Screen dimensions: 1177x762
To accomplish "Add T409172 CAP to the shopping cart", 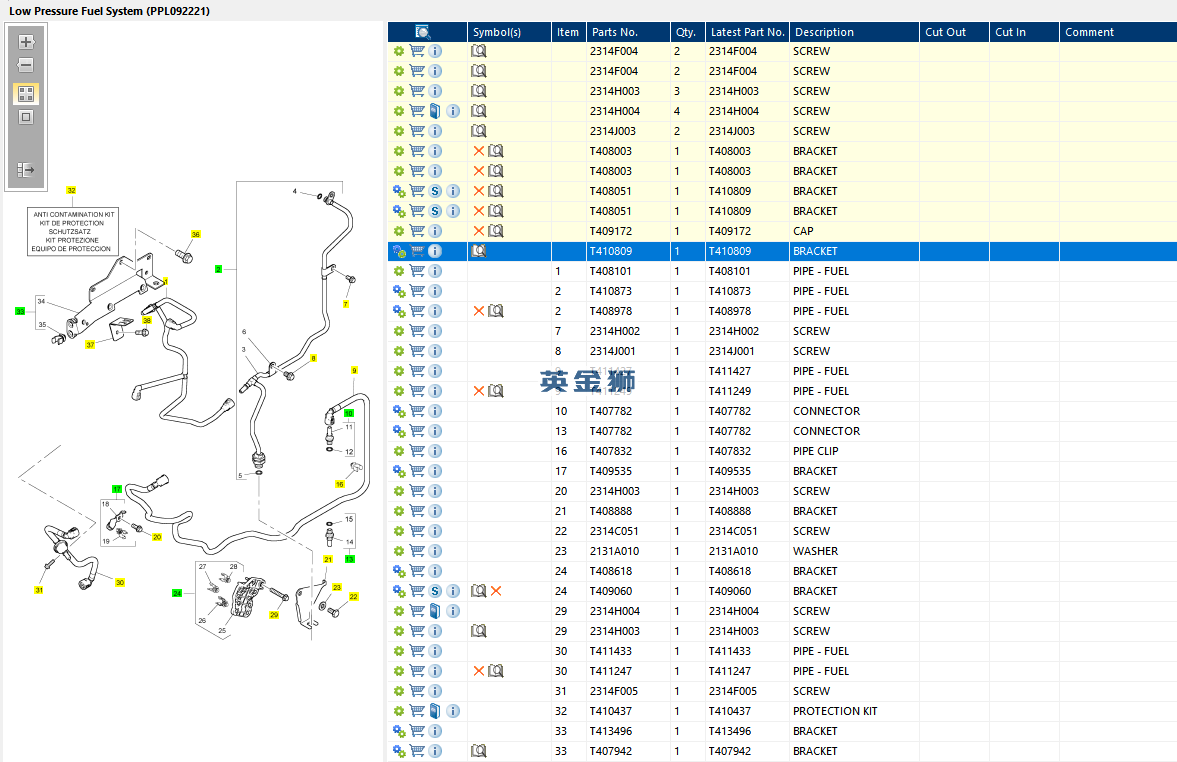I will click(417, 231).
